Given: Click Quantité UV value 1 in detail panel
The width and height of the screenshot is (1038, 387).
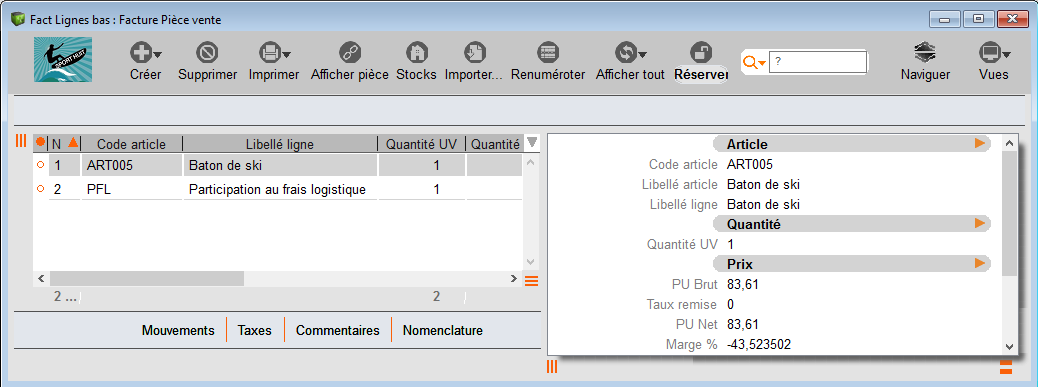Looking at the screenshot, I should click(730, 244).
